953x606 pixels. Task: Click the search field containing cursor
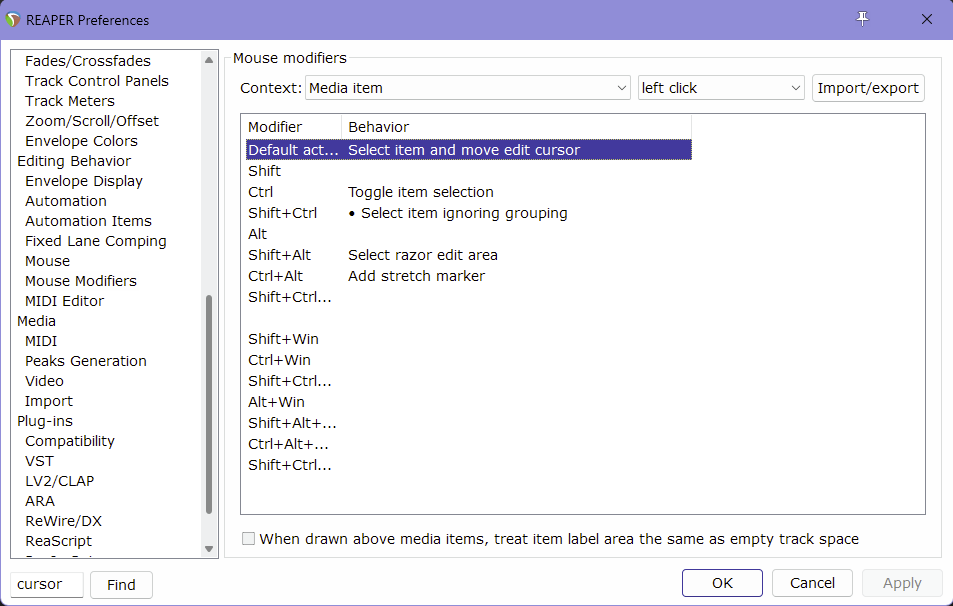tap(47, 584)
